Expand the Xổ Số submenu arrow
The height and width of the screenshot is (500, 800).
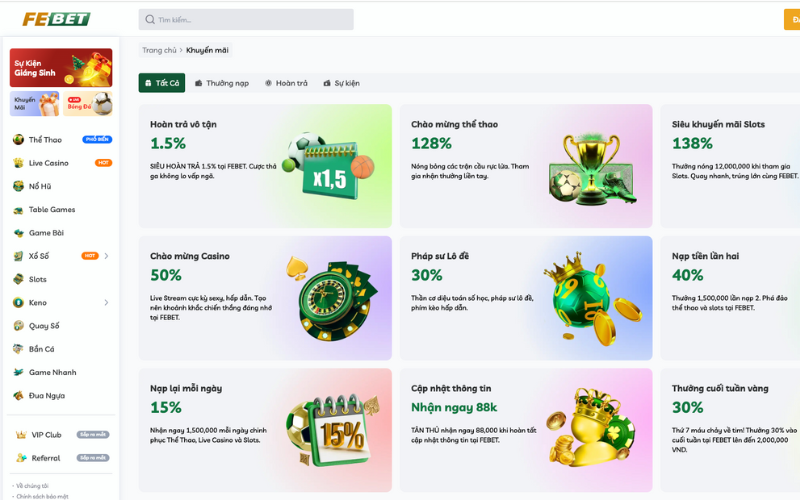coord(106,256)
